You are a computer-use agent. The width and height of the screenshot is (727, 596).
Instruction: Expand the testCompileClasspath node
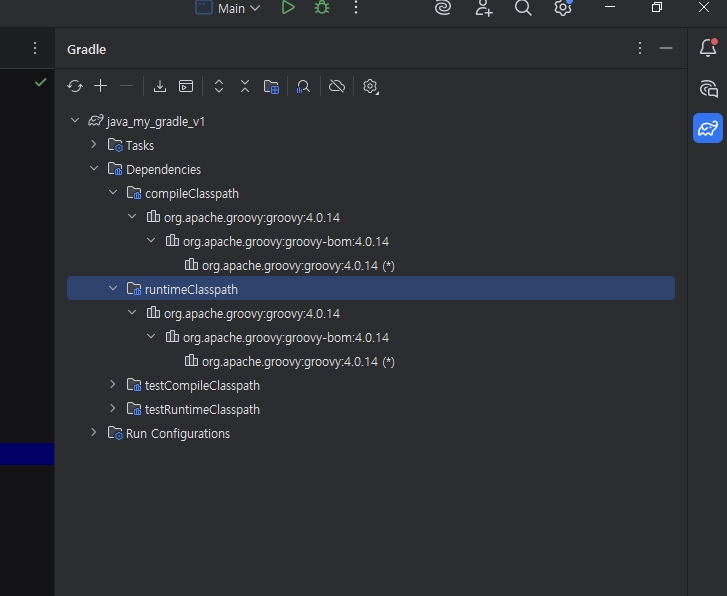[x=113, y=385]
